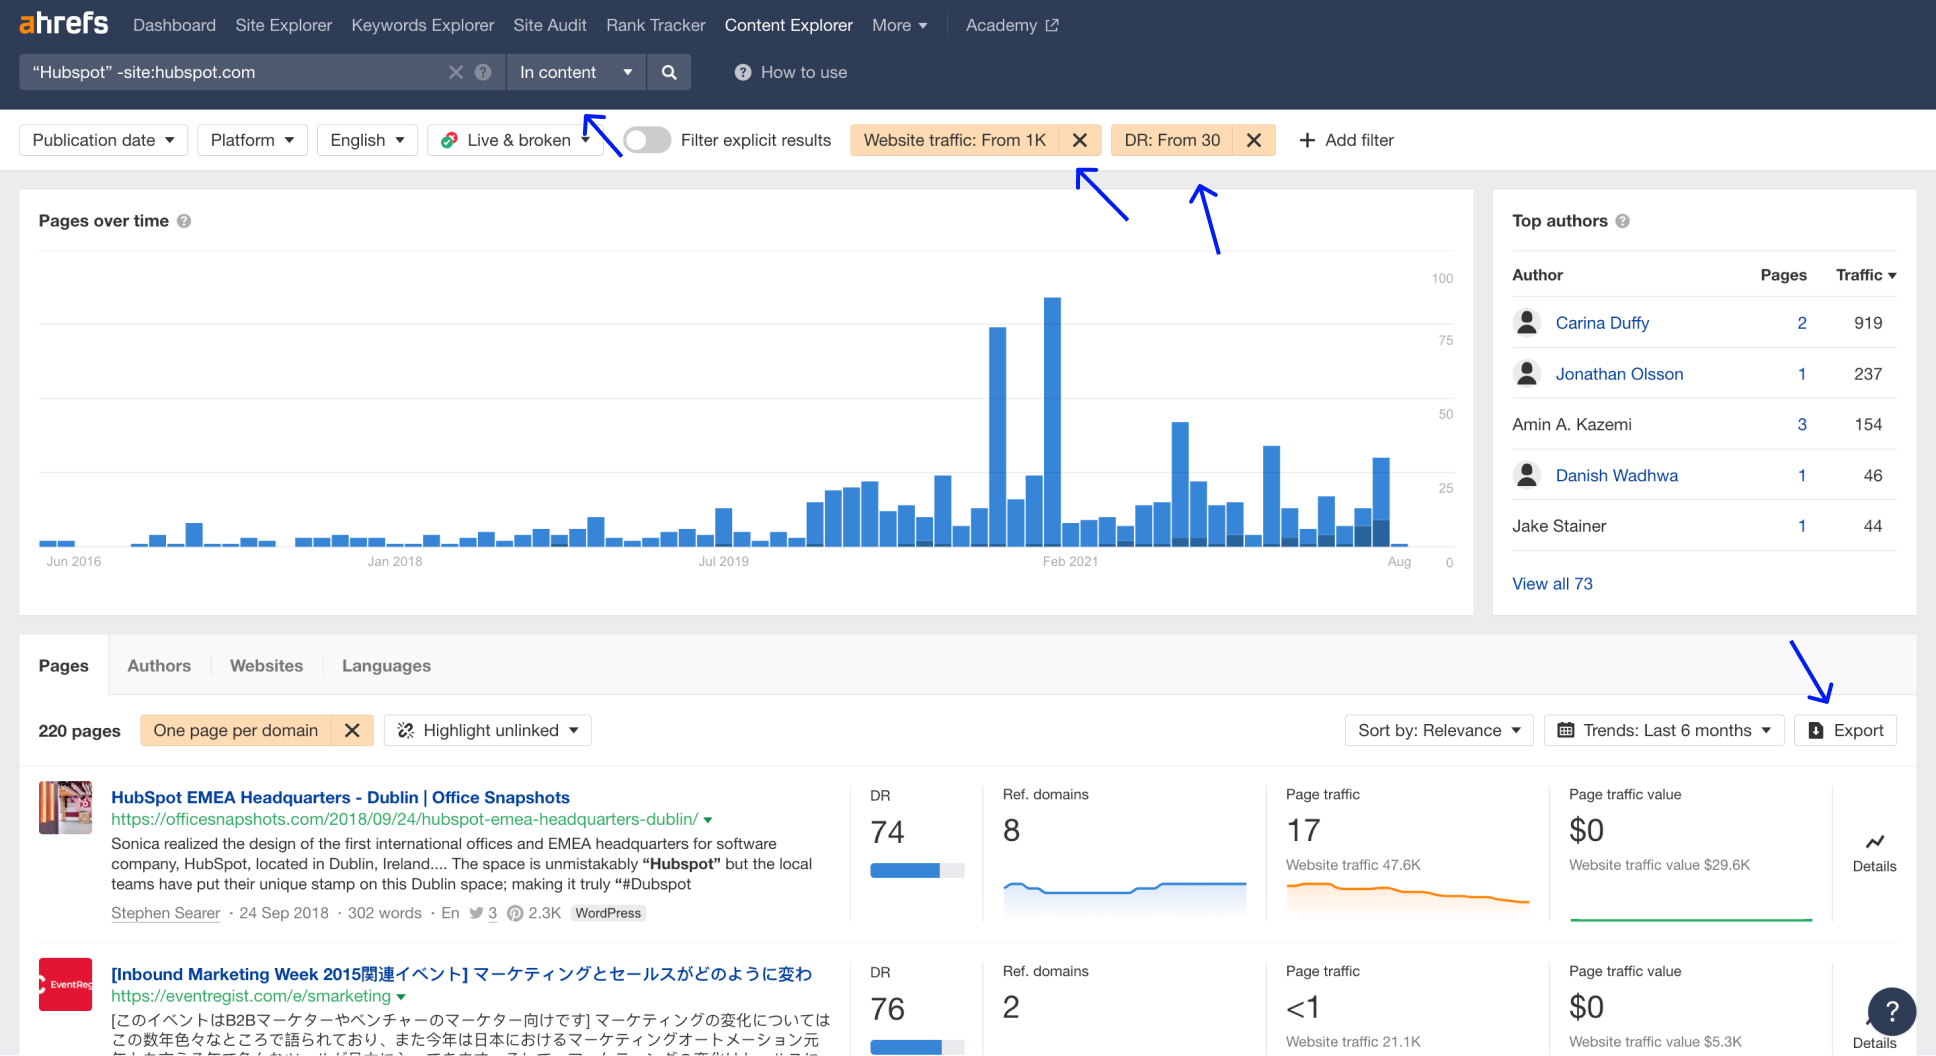Click the calendar icon in Trends selector

coord(1566,730)
